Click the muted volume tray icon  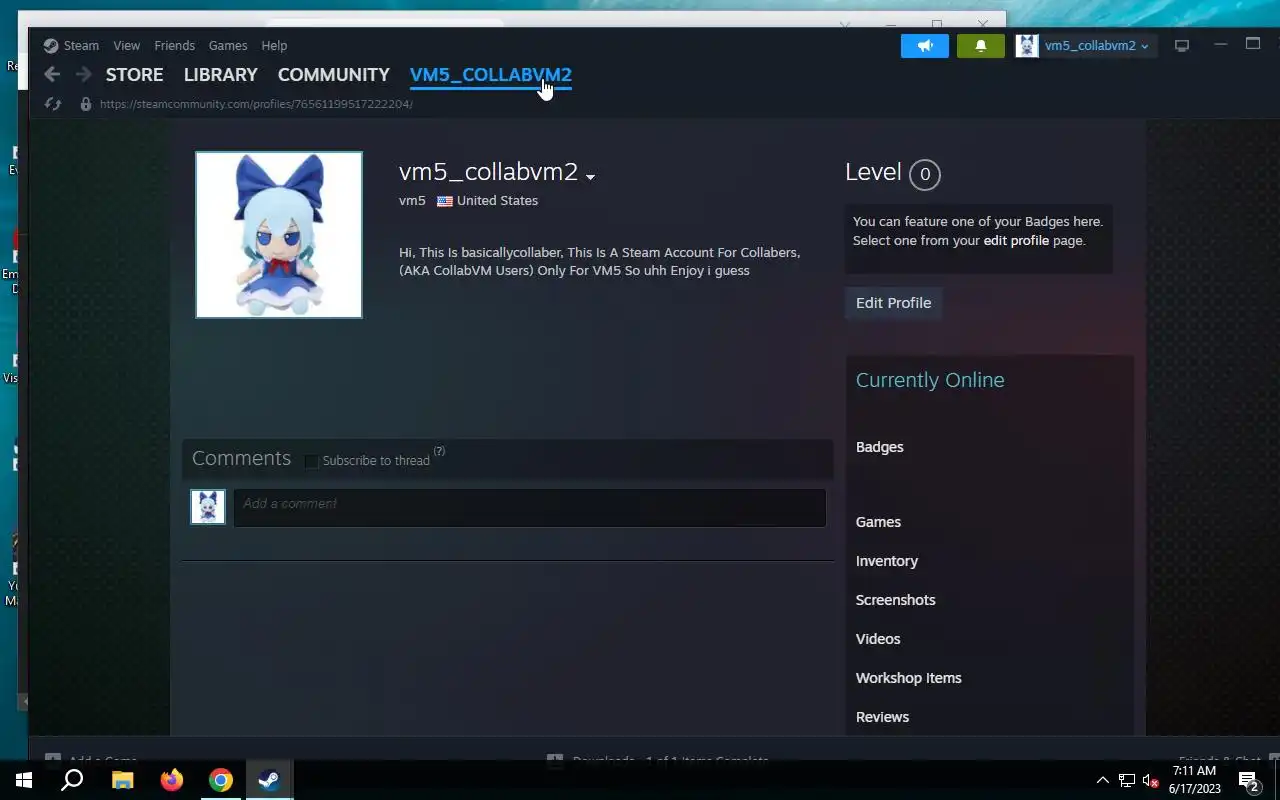tap(1151, 780)
